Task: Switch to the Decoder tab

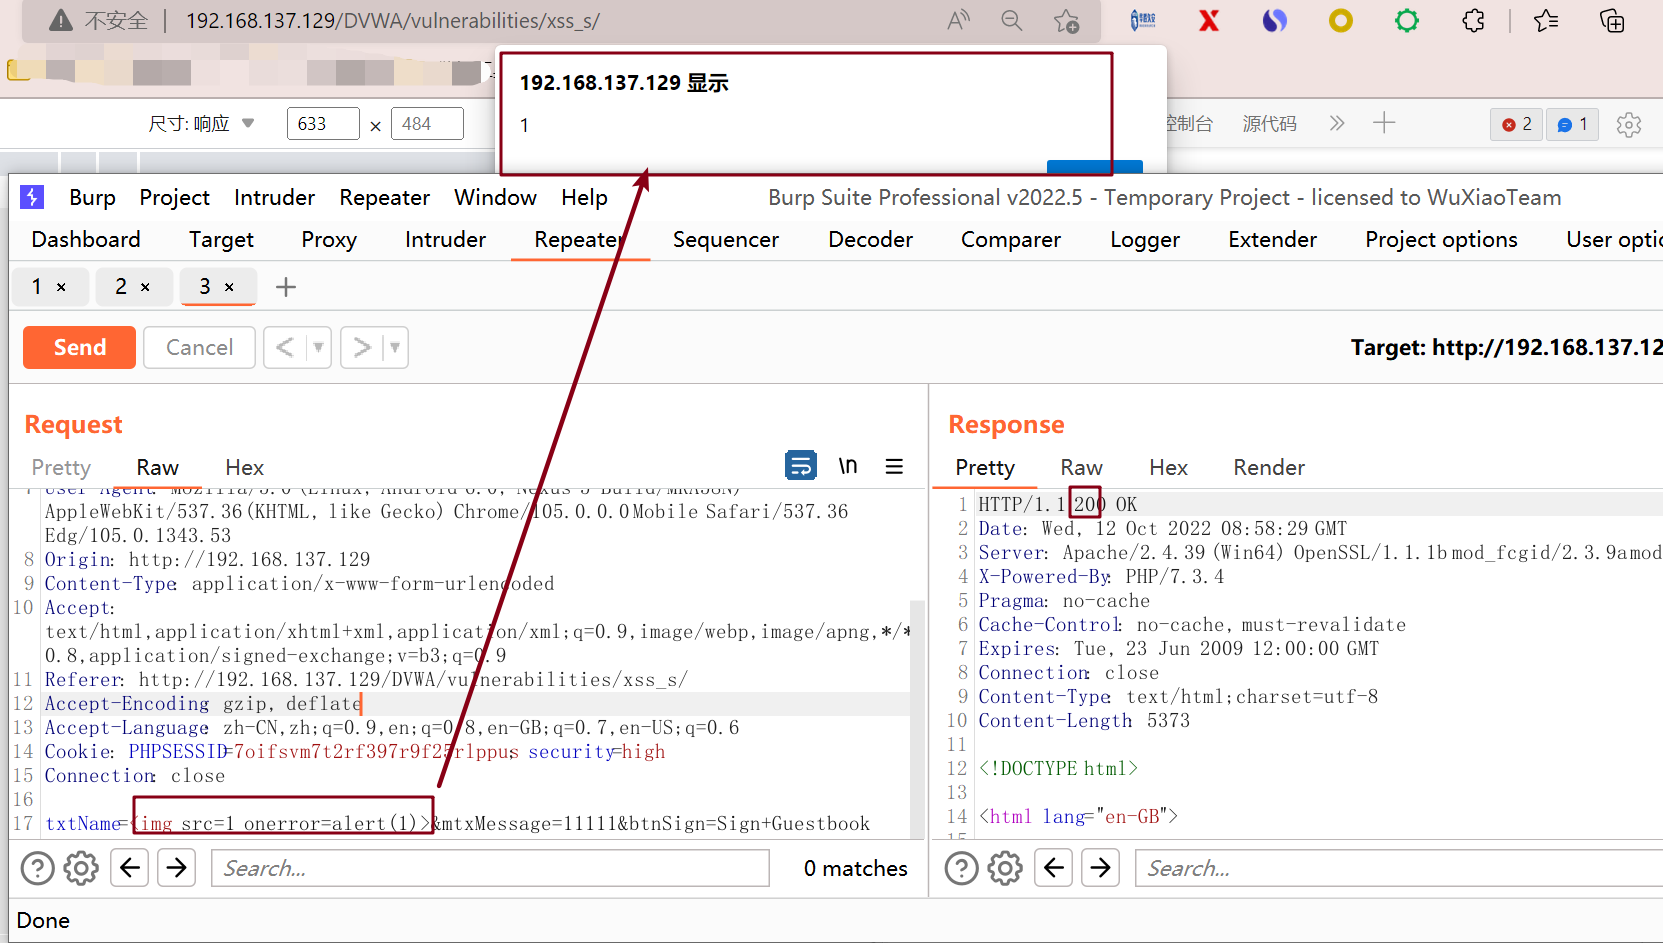Action: 869,239
